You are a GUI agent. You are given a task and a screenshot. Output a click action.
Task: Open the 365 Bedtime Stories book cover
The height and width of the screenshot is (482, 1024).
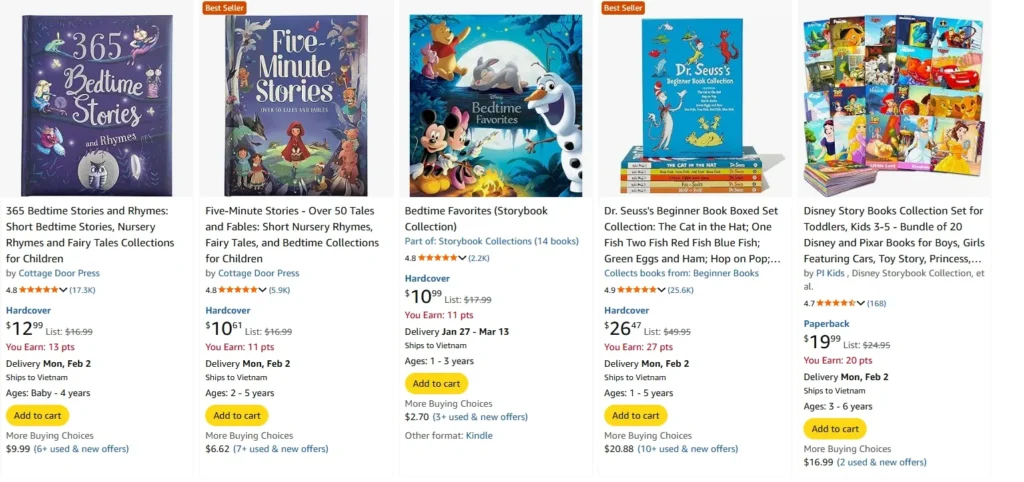(97, 105)
